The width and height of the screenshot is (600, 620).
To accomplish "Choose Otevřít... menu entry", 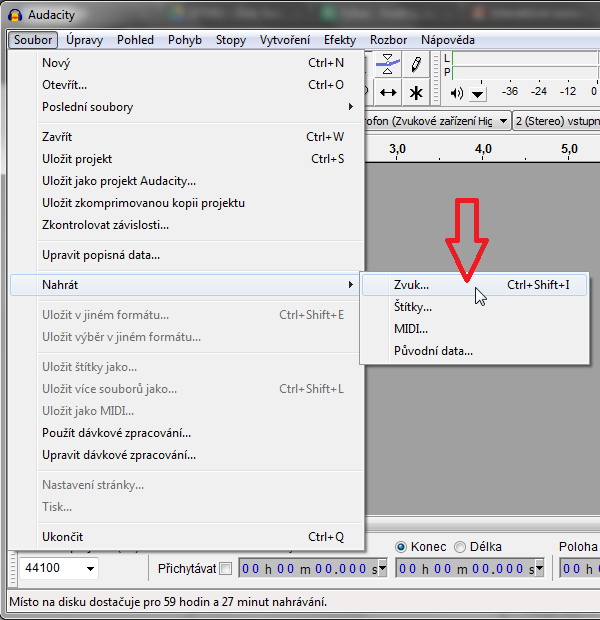I will [x=186, y=85].
